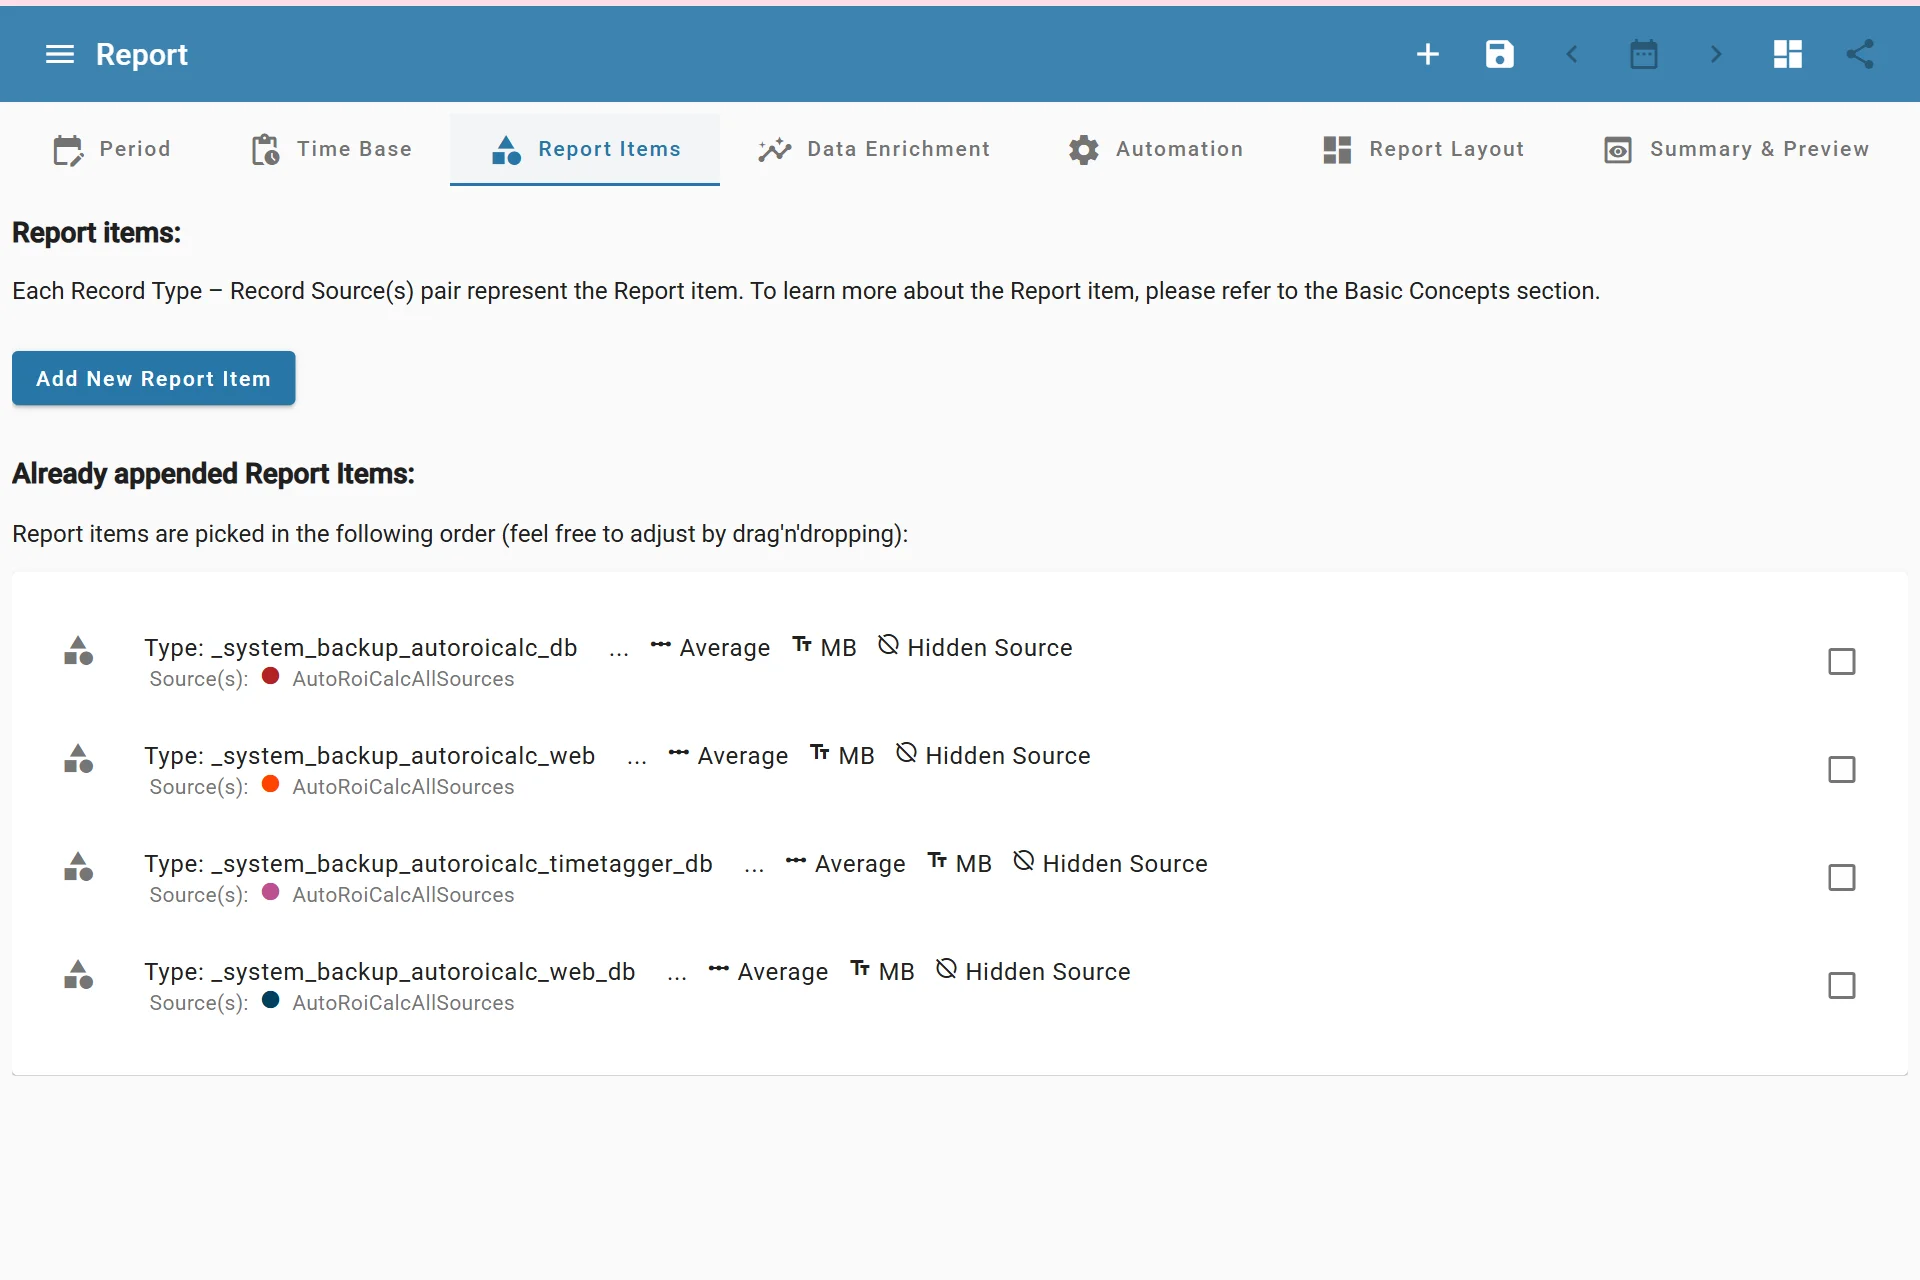This screenshot has height=1280, width=1920.
Task: Click shapes icon of _system_backup_autoroicalc_web row
Action: click(x=78, y=759)
